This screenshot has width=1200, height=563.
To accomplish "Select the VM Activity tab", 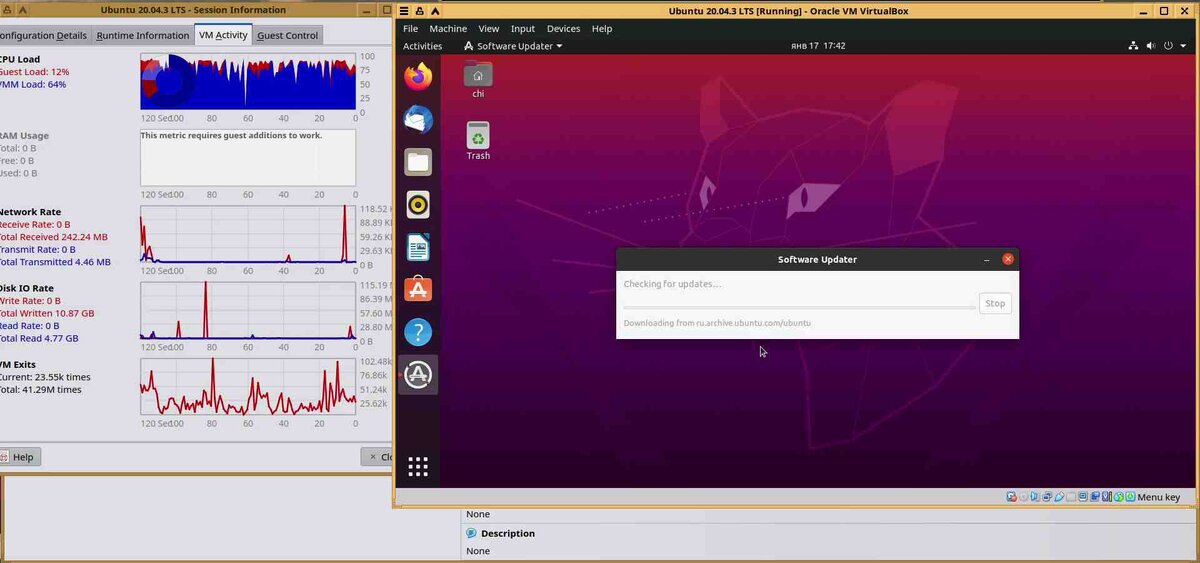I will pos(223,35).
